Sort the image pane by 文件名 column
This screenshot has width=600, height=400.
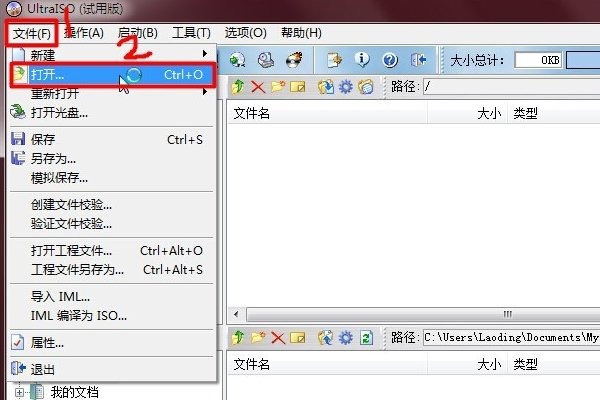pyautogui.click(x=327, y=113)
